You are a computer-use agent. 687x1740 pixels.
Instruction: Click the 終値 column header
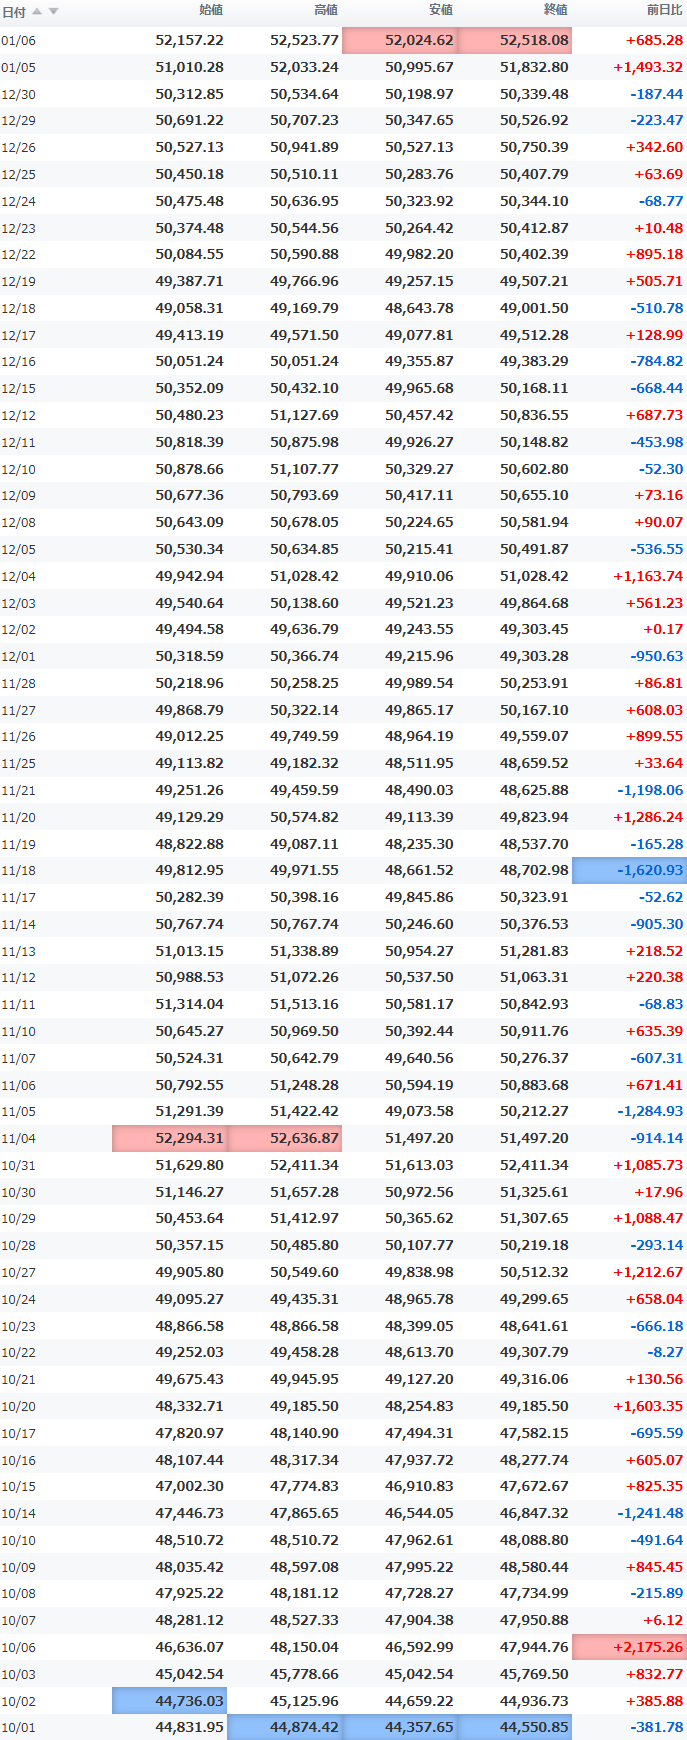(556, 10)
